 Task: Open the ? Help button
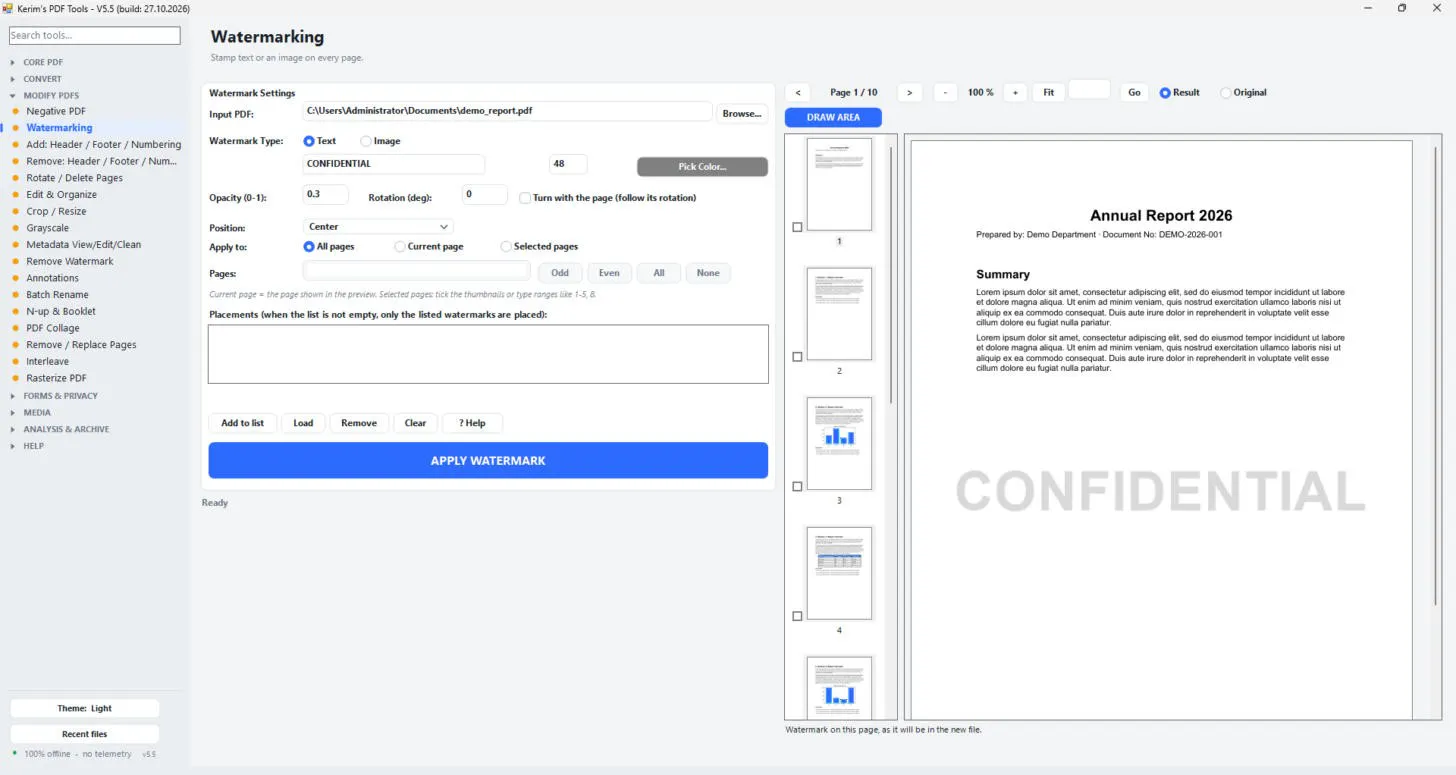(472, 423)
